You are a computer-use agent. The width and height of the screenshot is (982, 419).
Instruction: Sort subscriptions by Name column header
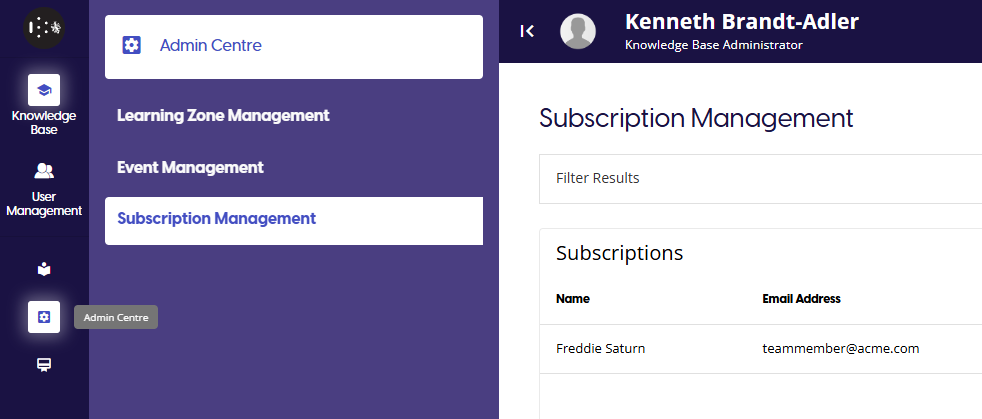pos(573,298)
